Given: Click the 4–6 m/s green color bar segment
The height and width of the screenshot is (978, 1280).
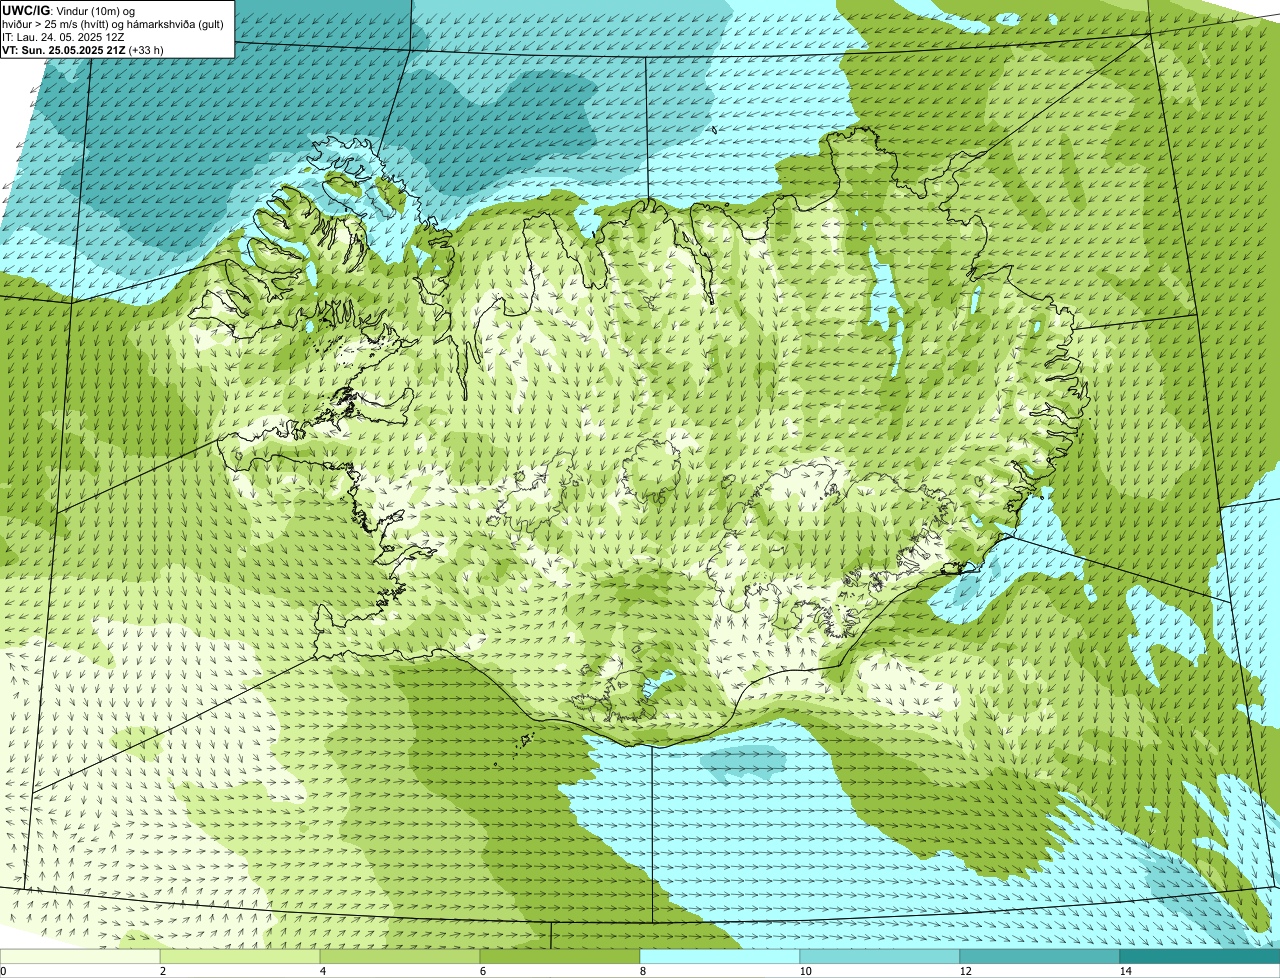Looking at the screenshot, I should 400,956.
